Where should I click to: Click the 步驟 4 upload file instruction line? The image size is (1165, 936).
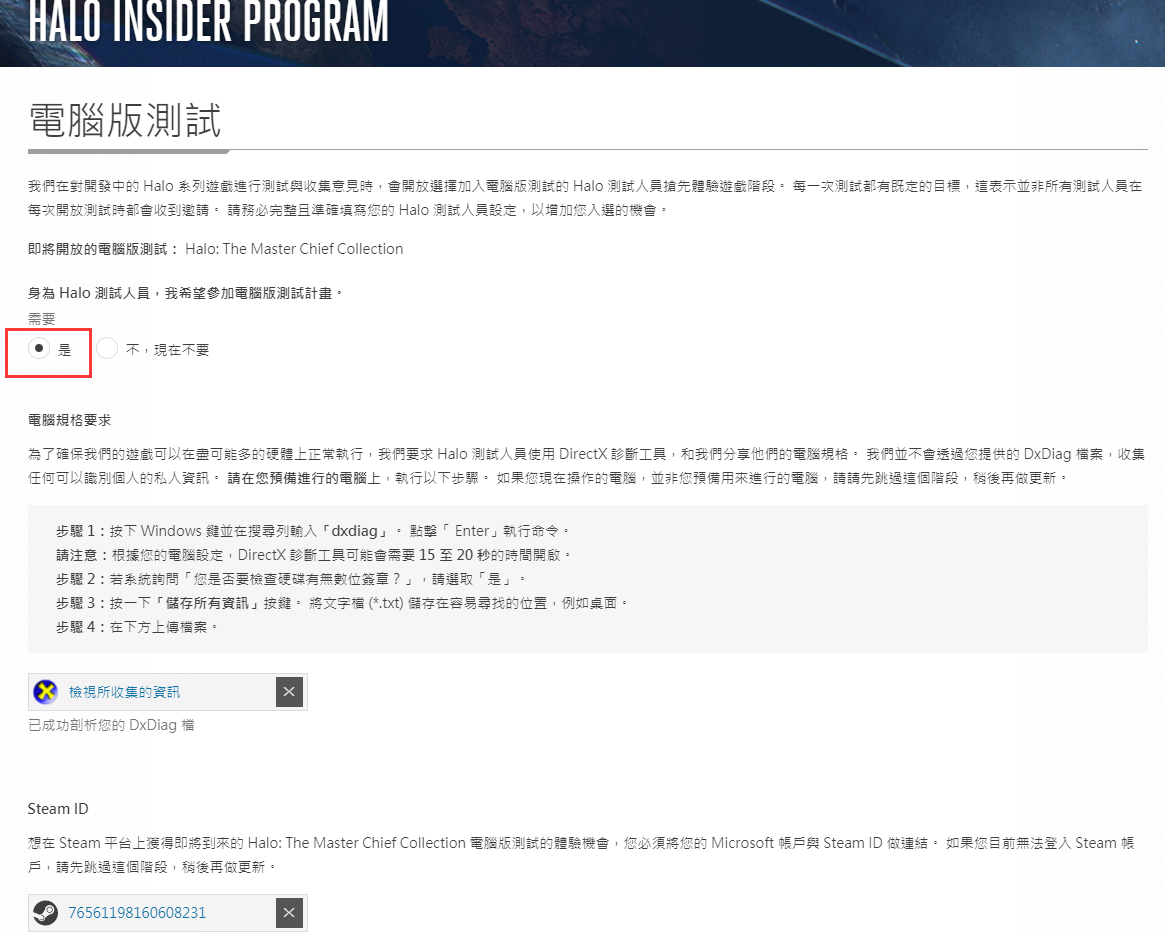tap(137, 627)
